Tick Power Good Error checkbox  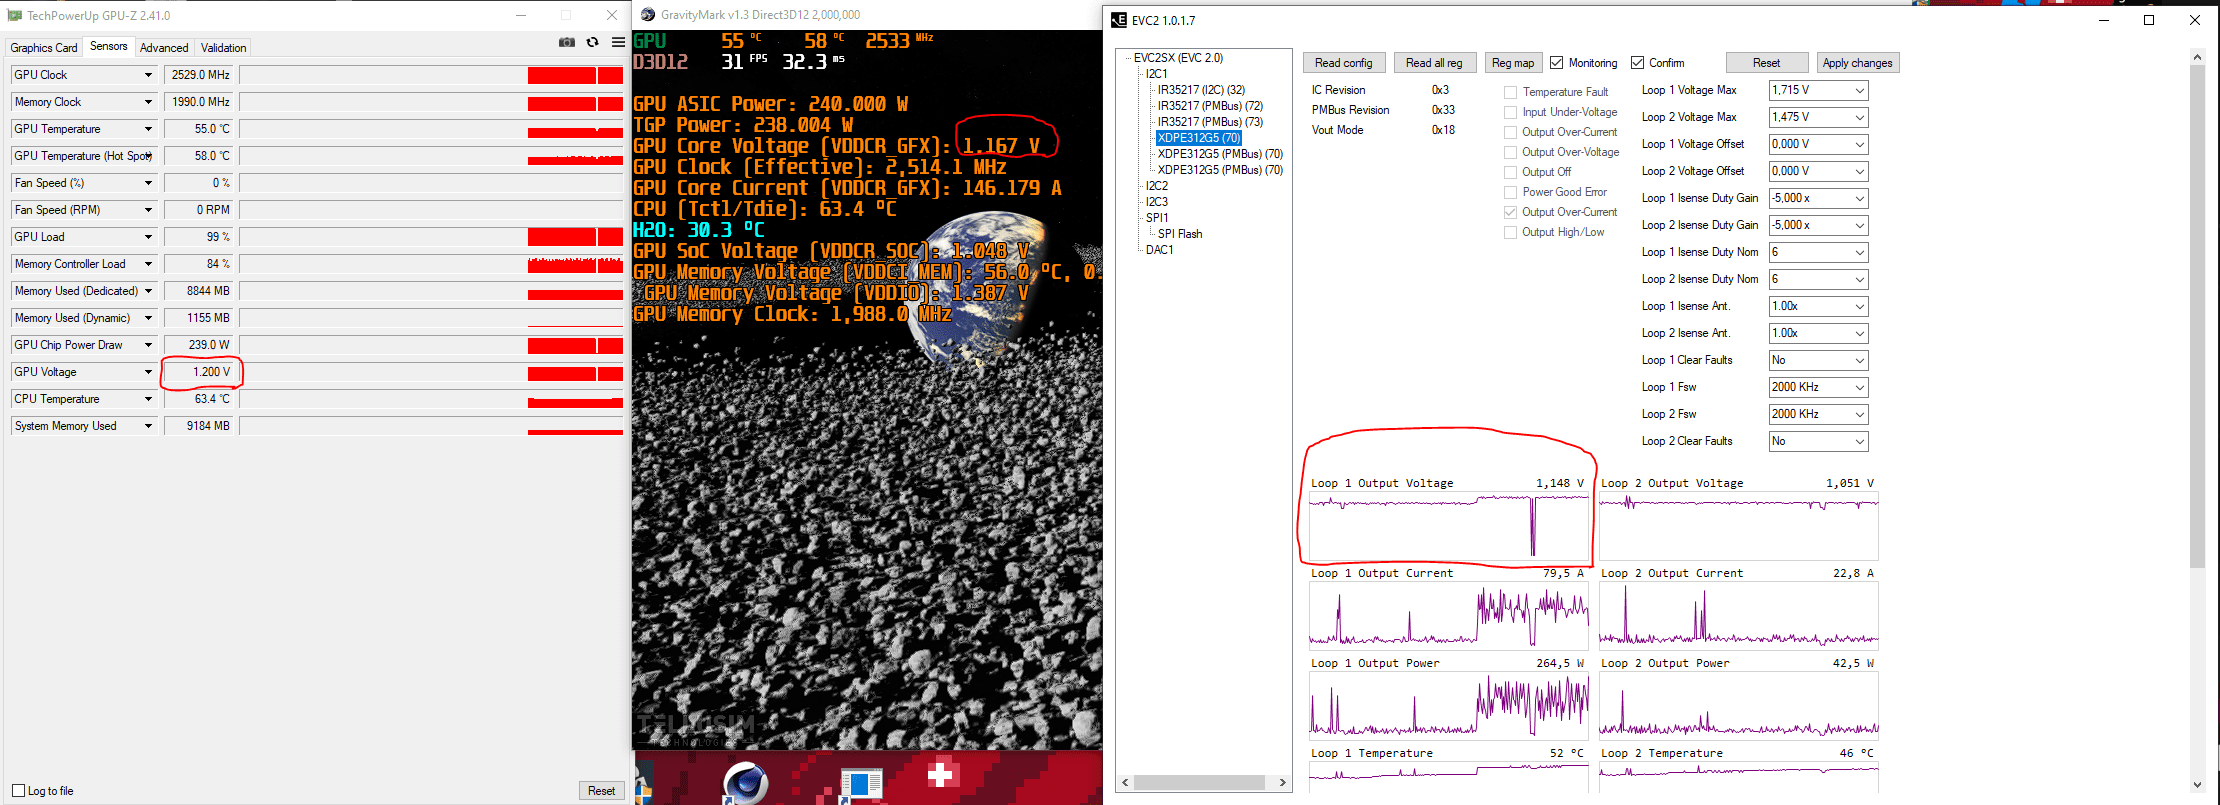1510,193
